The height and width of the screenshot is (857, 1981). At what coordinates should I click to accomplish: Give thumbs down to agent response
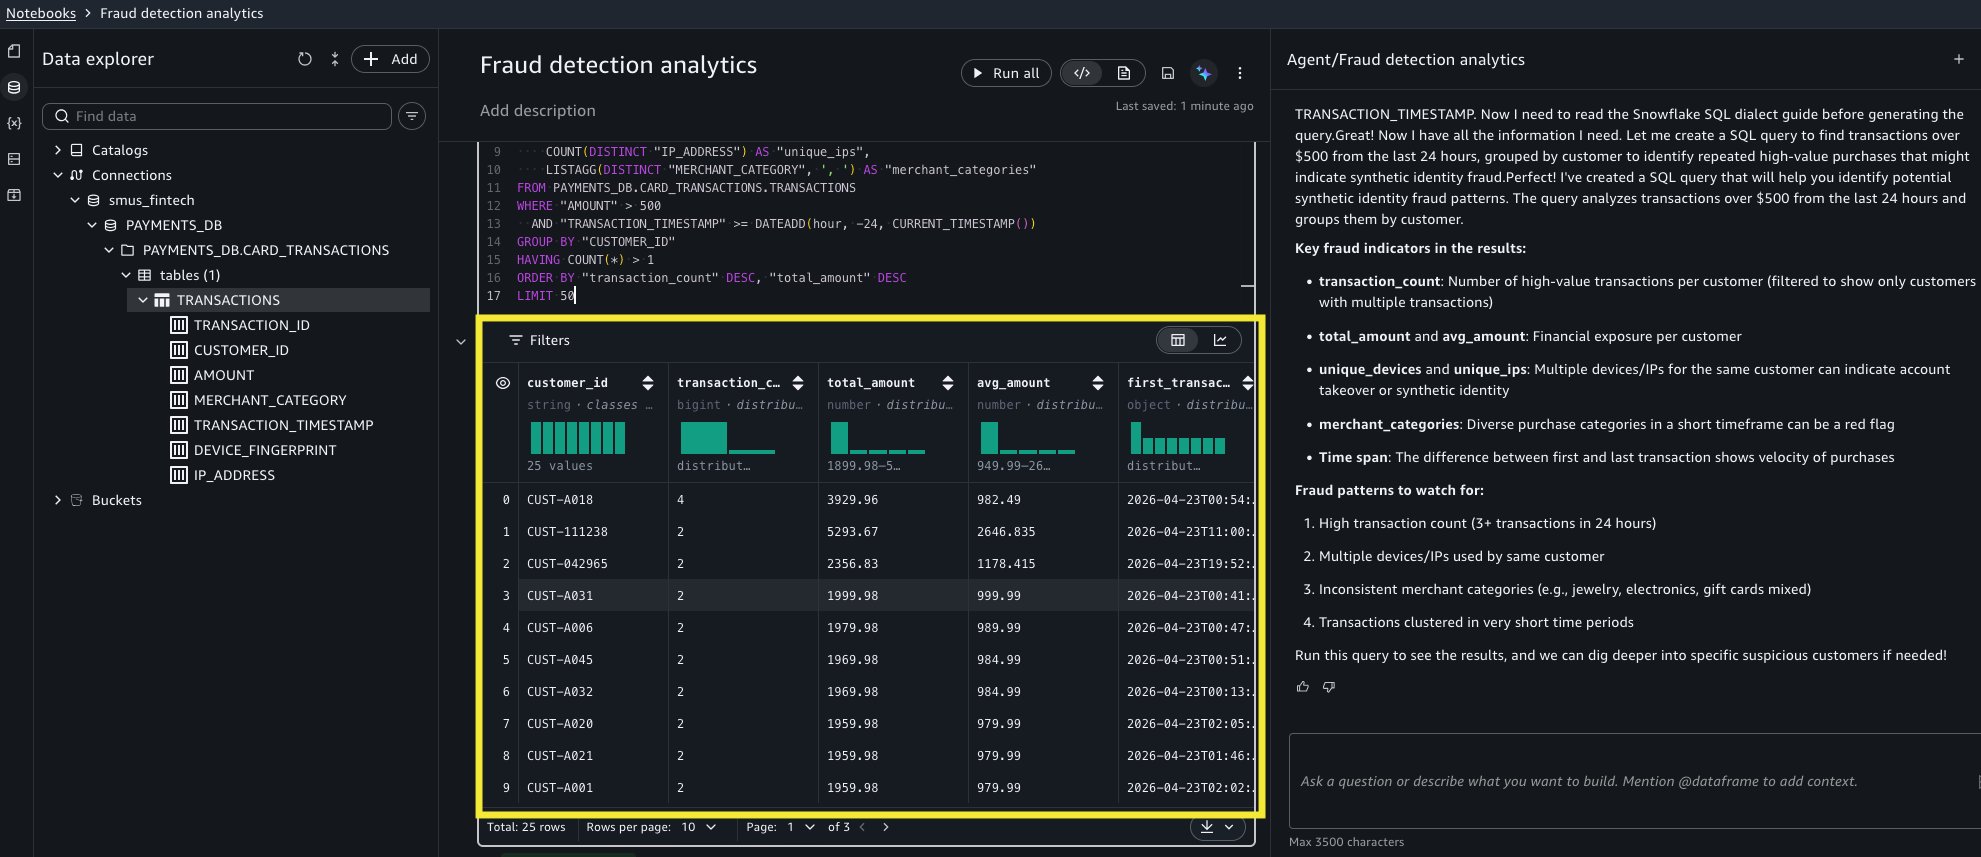[x=1329, y=687]
